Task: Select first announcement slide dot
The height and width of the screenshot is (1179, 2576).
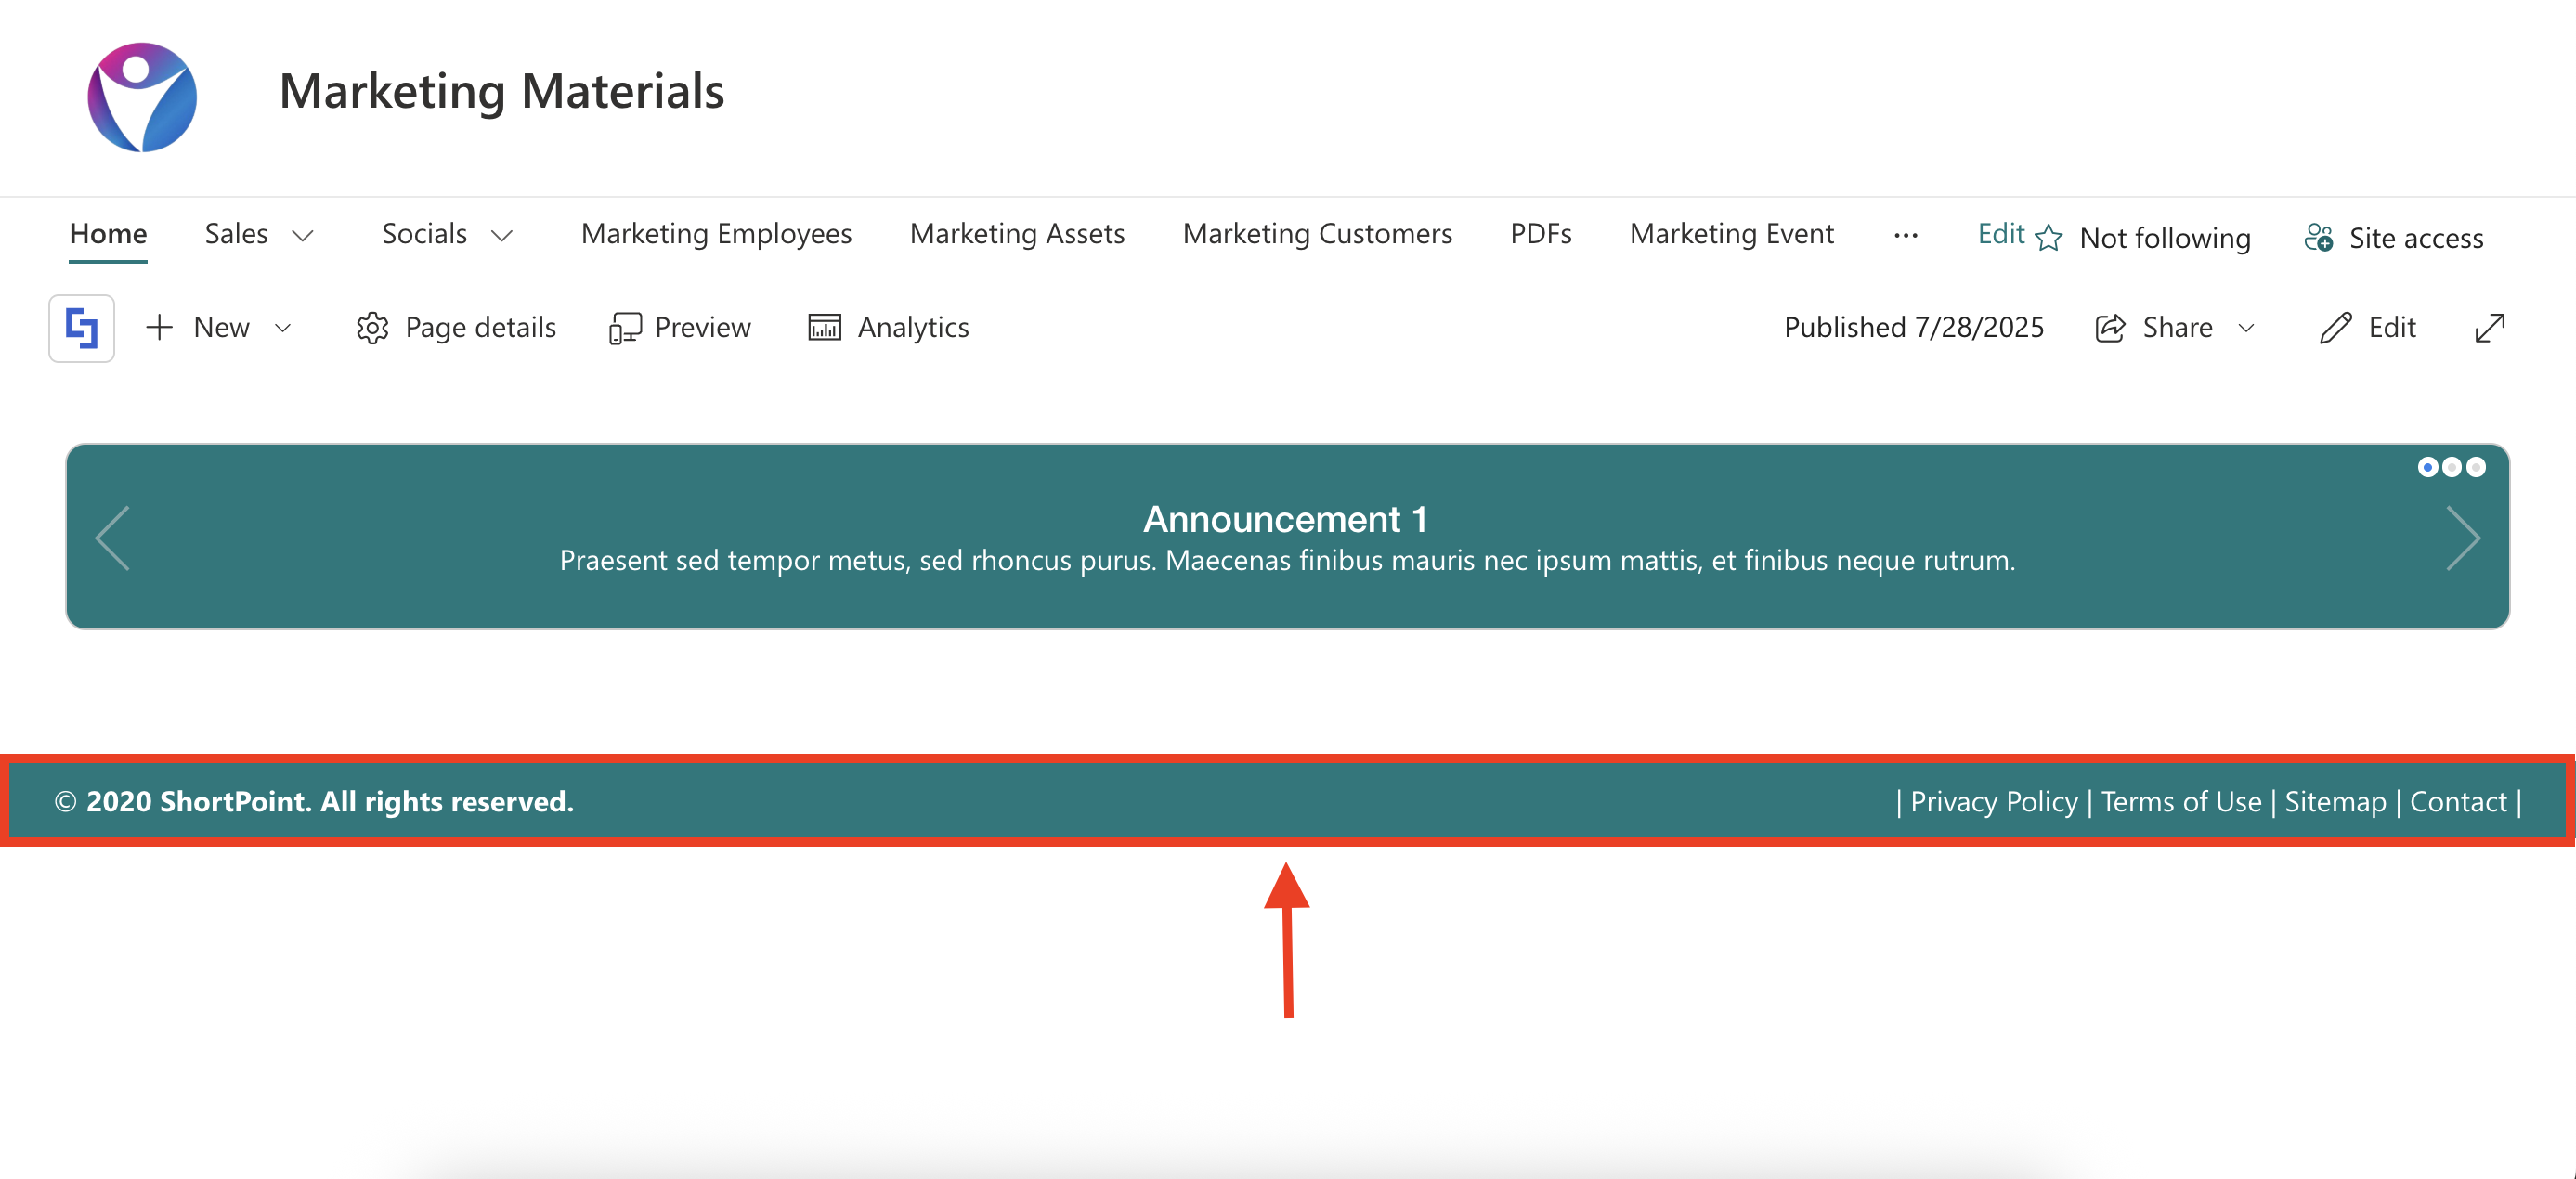Action: [2427, 467]
